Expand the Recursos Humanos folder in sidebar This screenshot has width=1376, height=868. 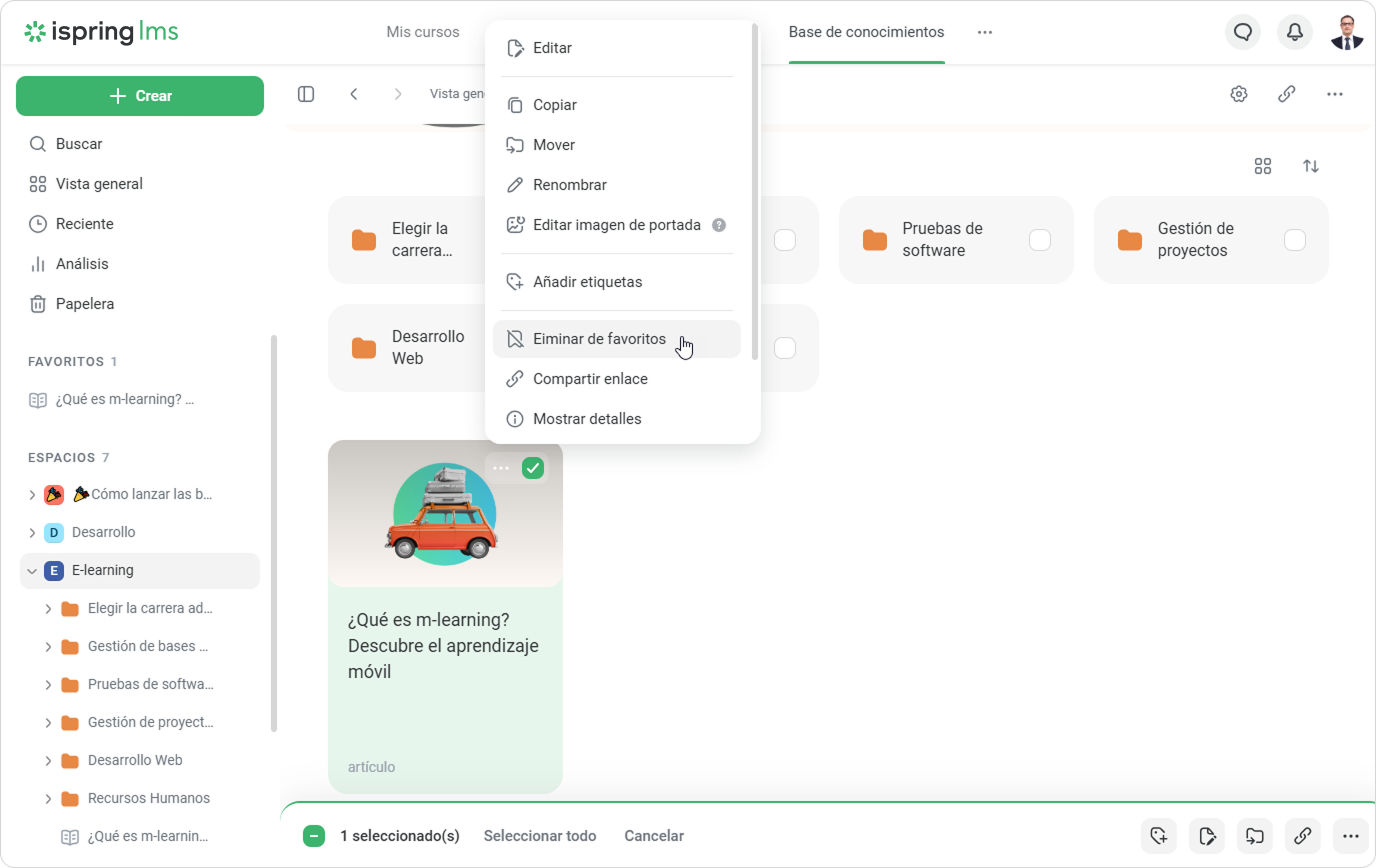click(x=48, y=799)
